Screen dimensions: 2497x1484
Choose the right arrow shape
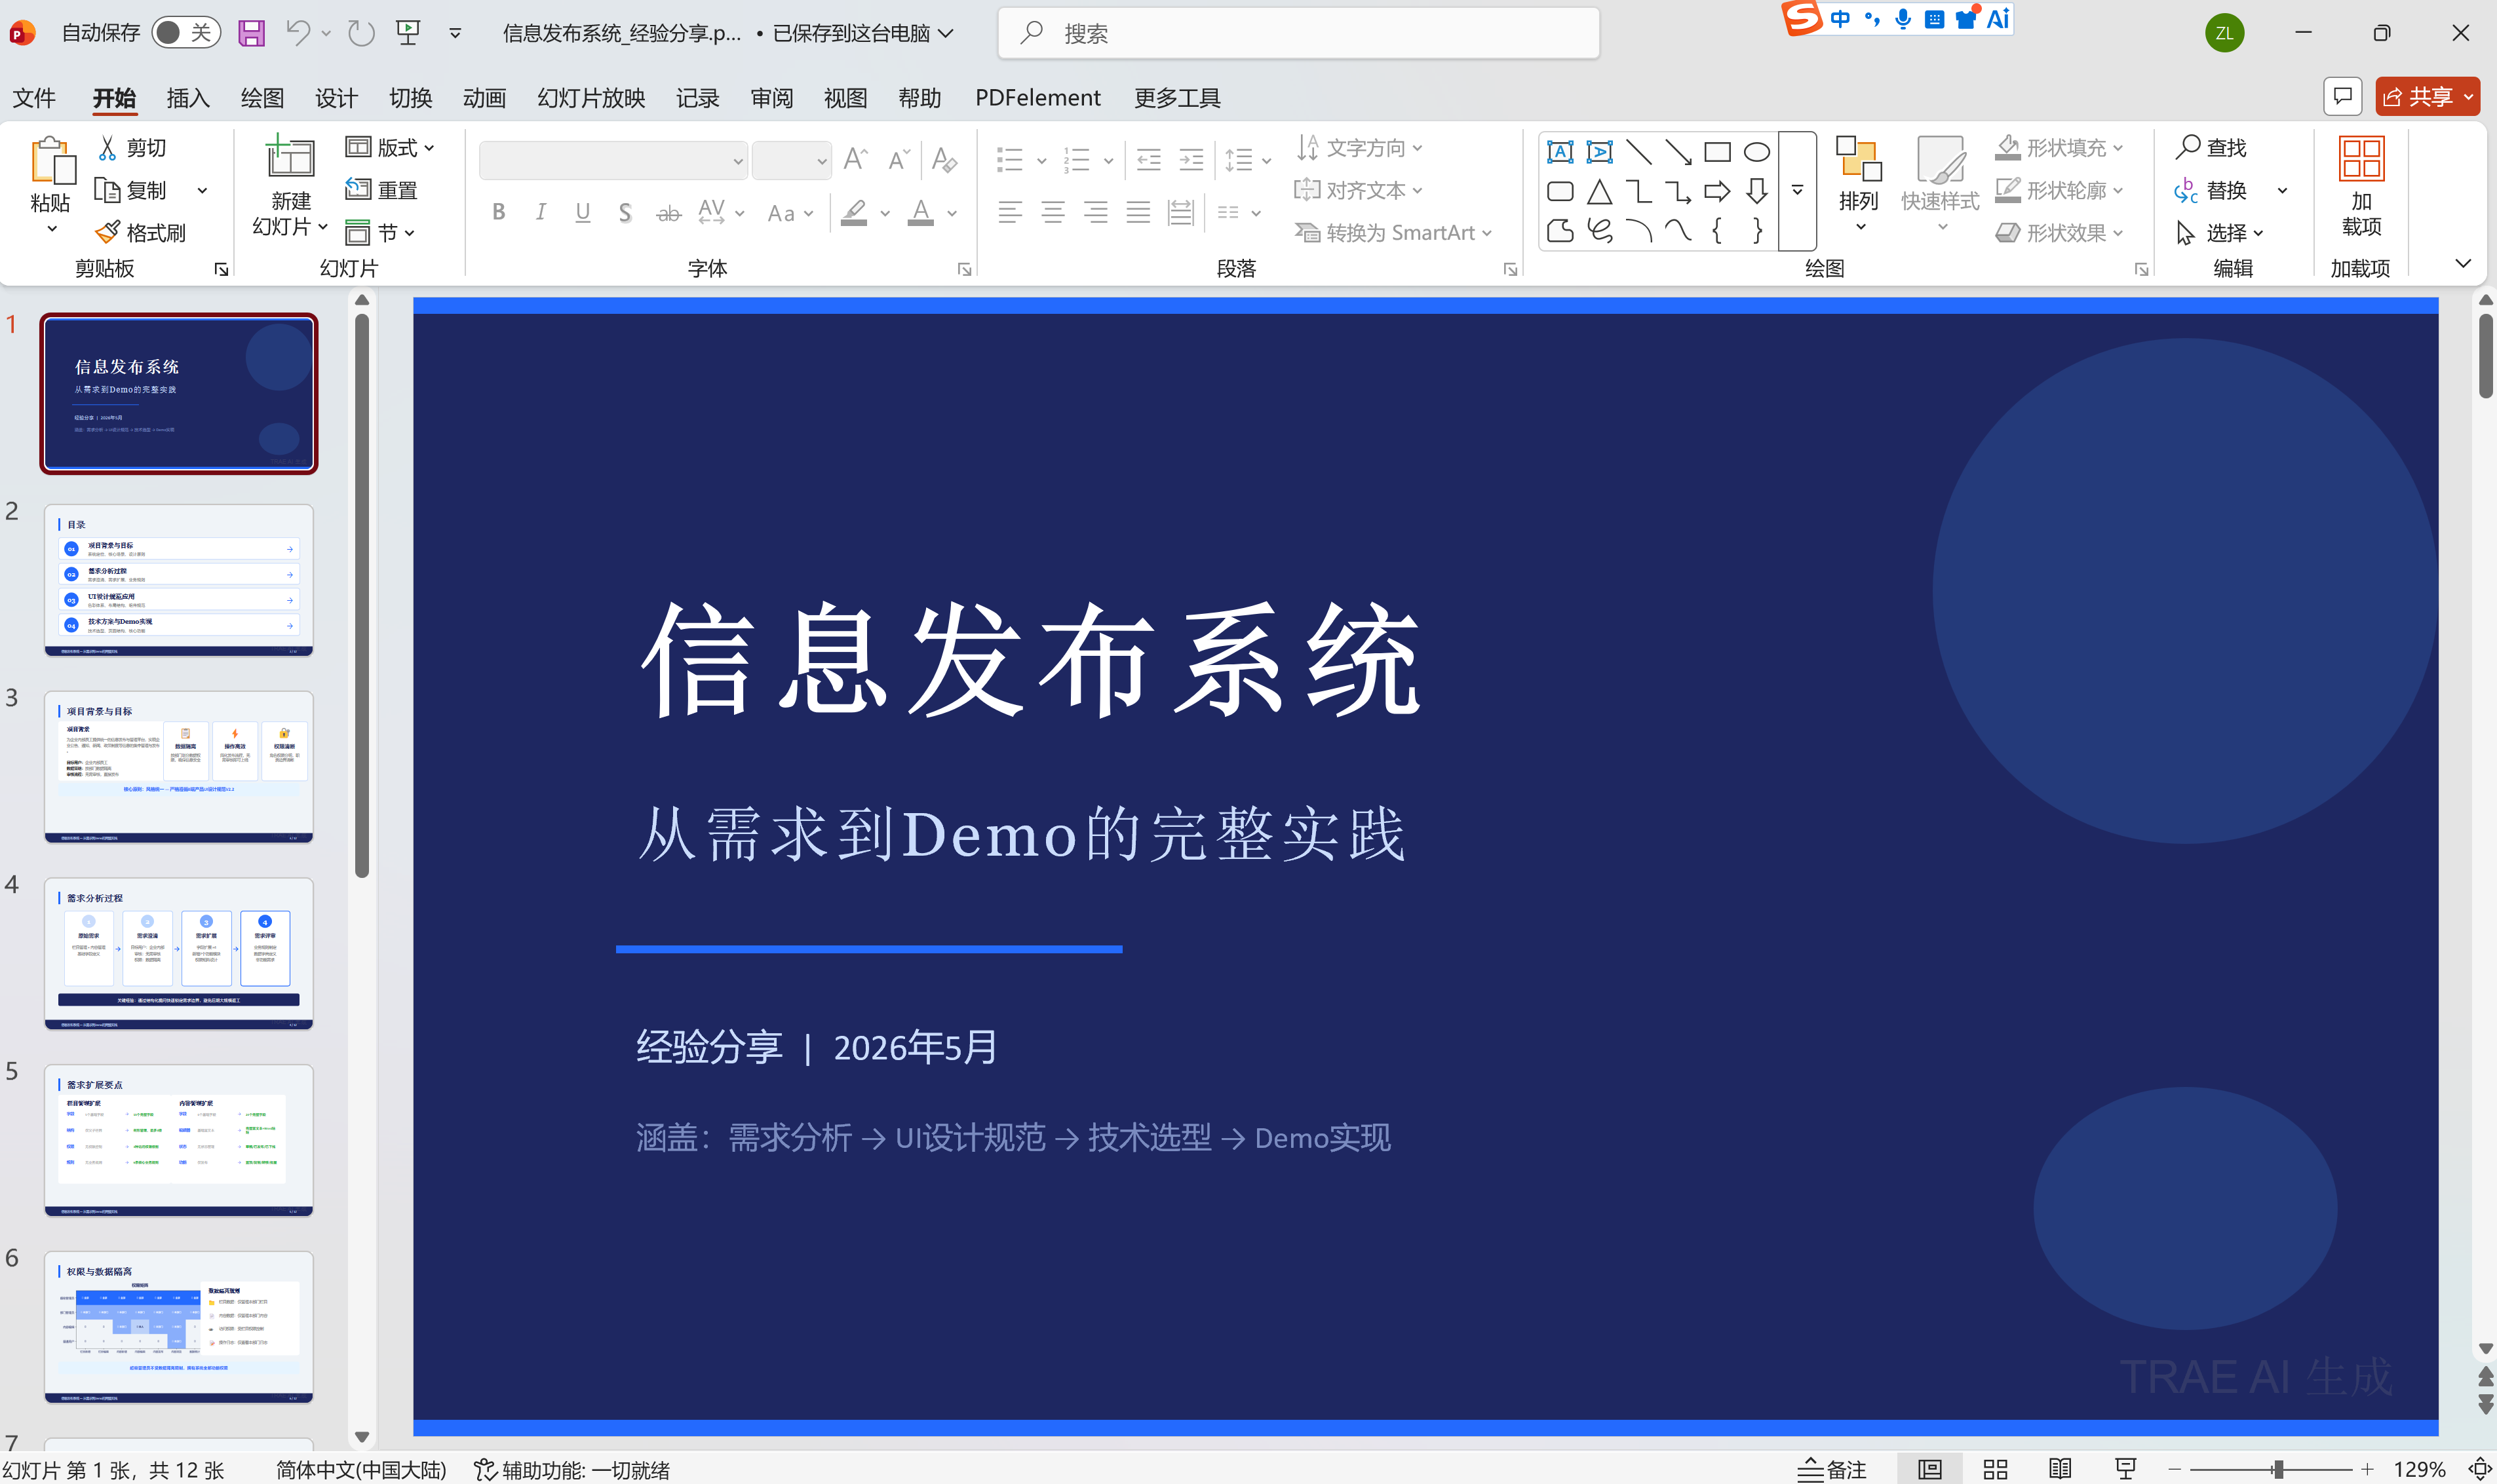(1717, 191)
